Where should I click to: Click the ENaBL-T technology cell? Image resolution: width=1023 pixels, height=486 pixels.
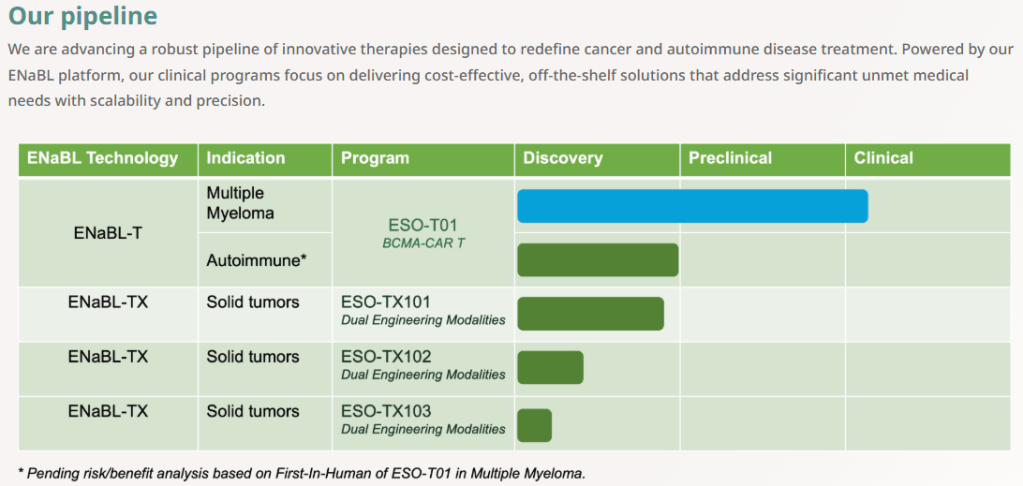click(x=107, y=233)
